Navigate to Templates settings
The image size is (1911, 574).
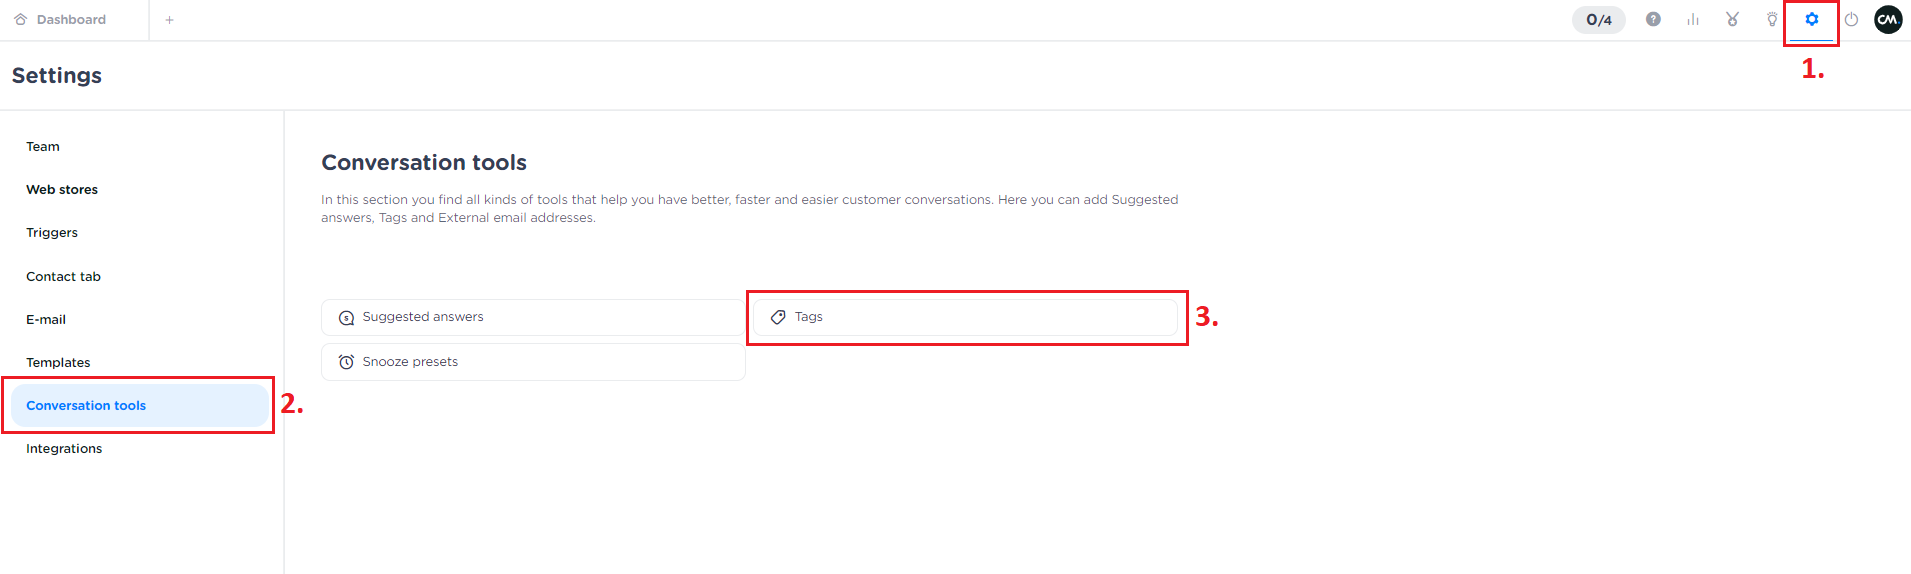pyautogui.click(x=58, y=363)
